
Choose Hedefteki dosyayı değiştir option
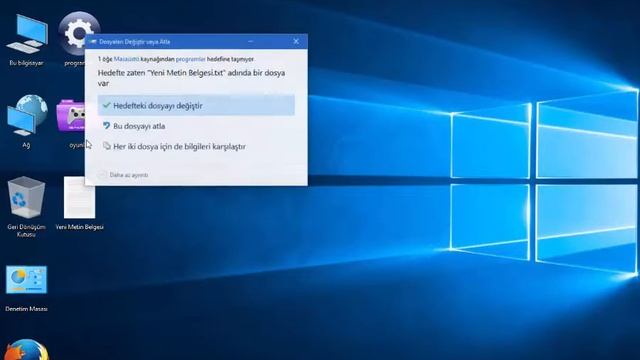[196, 105]
